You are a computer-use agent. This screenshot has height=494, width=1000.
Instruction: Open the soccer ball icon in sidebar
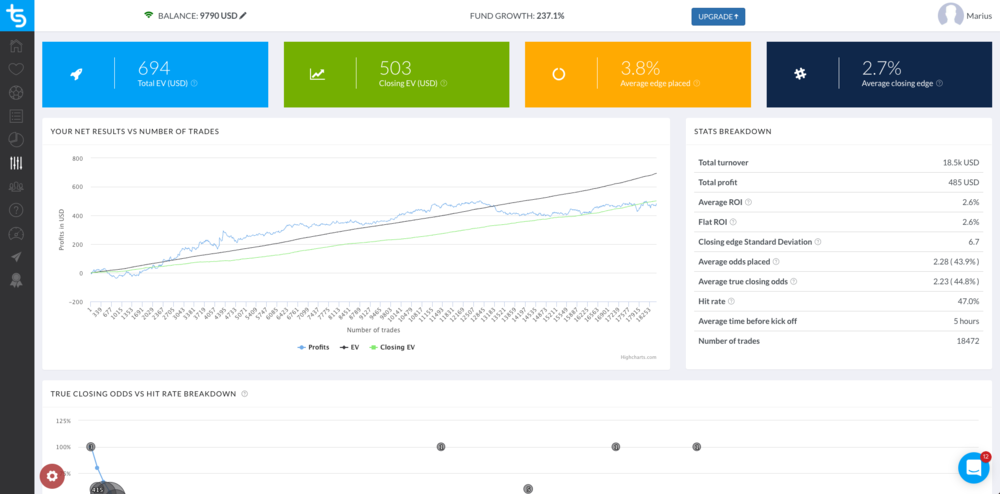(17, 92)
